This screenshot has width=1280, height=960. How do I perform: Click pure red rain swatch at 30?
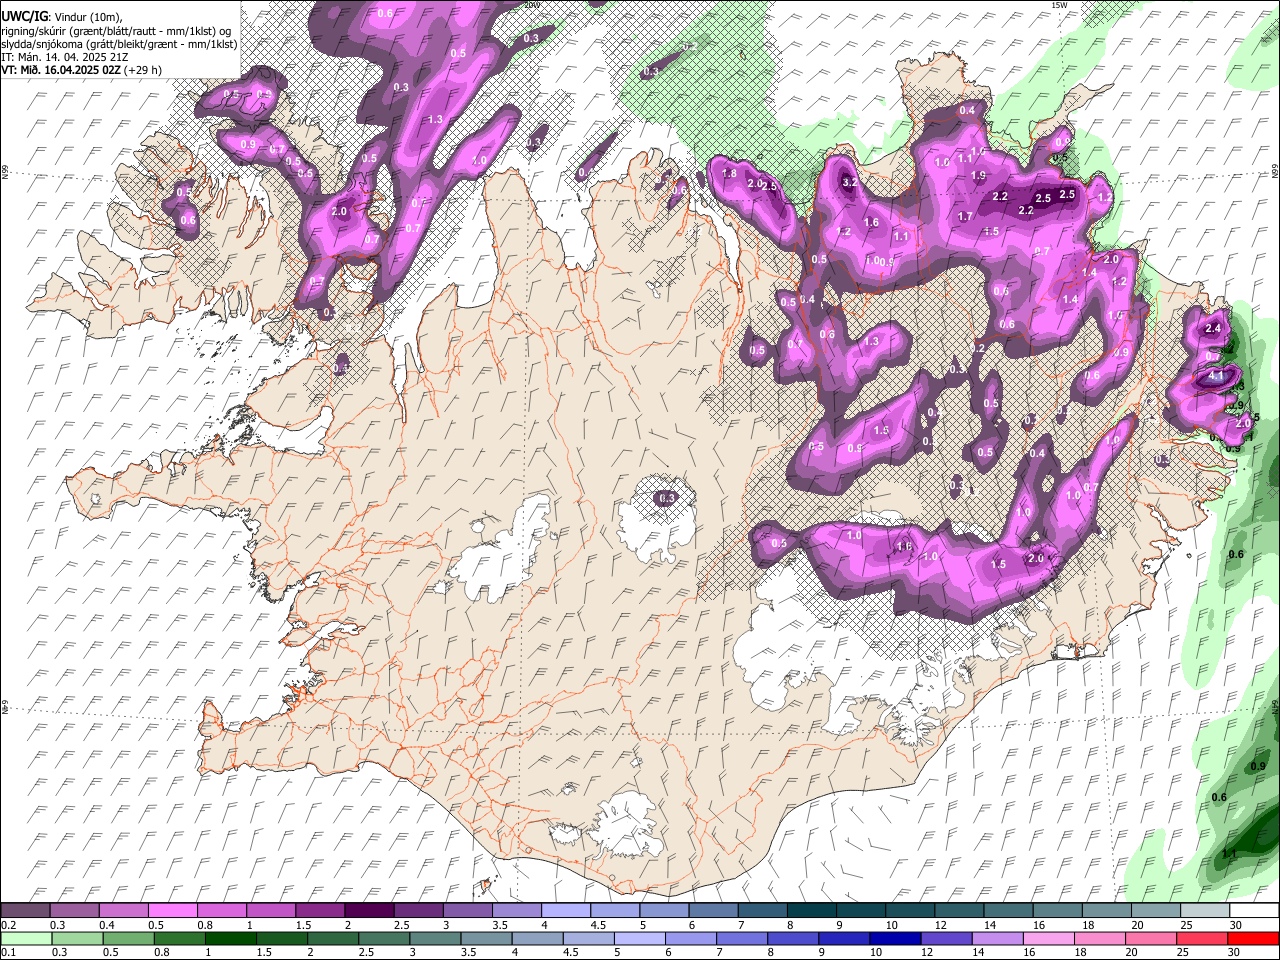1253,938
